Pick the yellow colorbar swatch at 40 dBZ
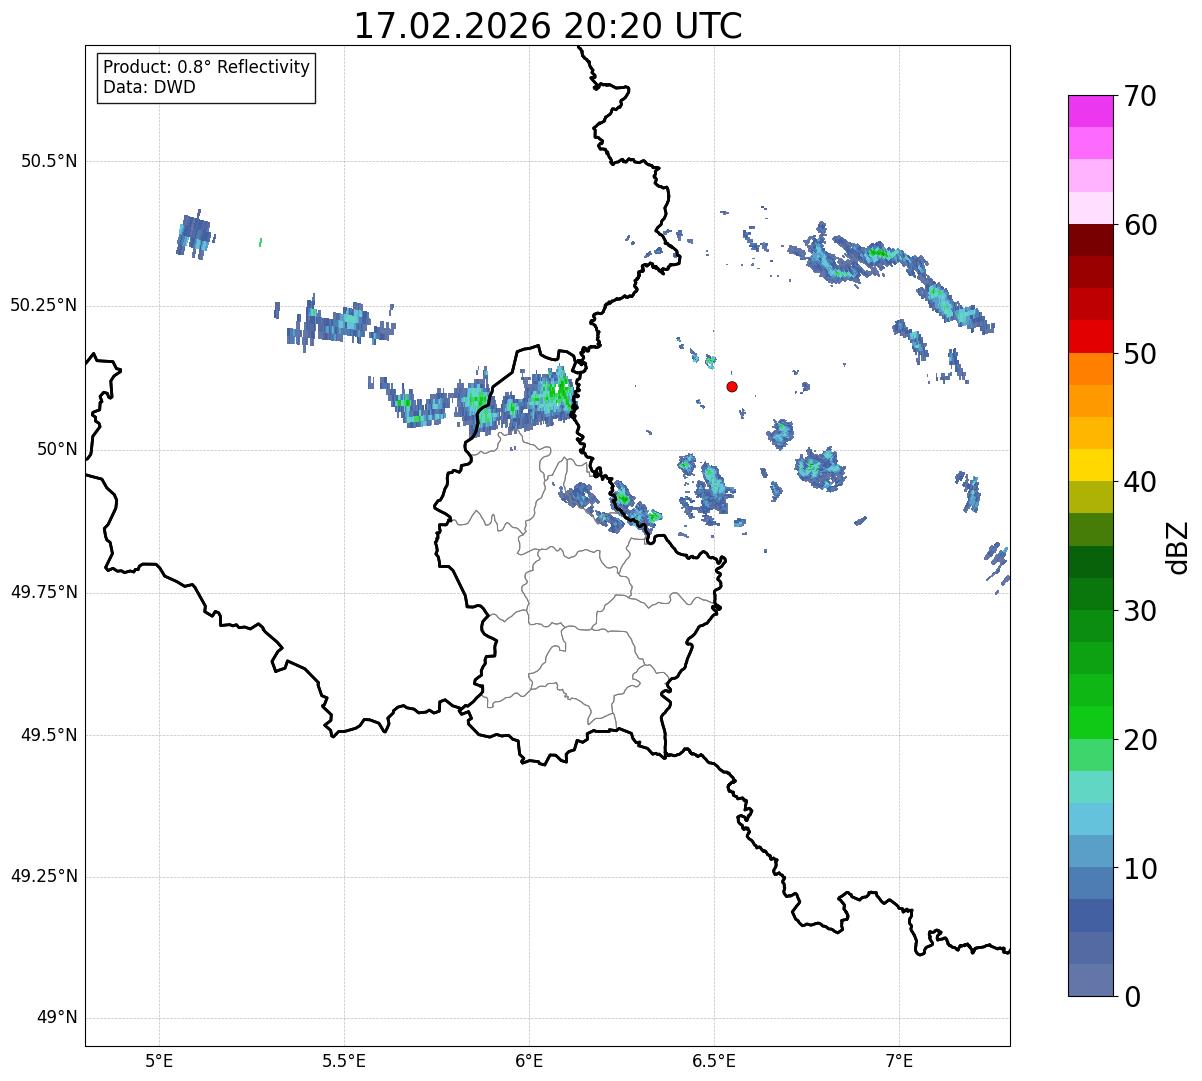The height and width of the screenshot is (1081, 1202). pos(1090,465)
